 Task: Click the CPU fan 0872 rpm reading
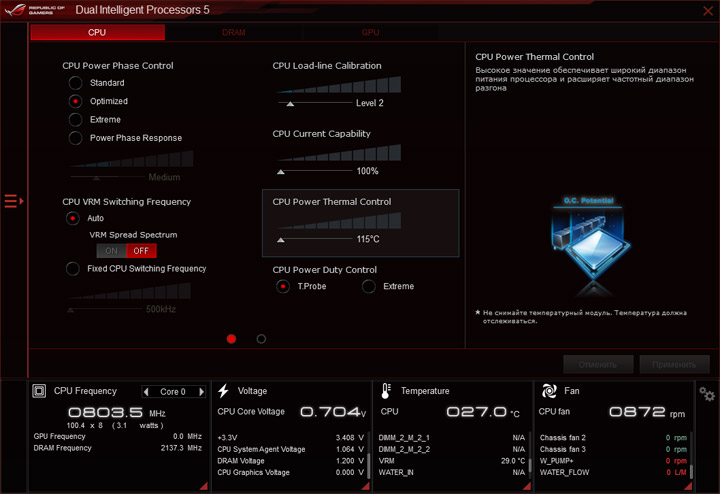647,412
